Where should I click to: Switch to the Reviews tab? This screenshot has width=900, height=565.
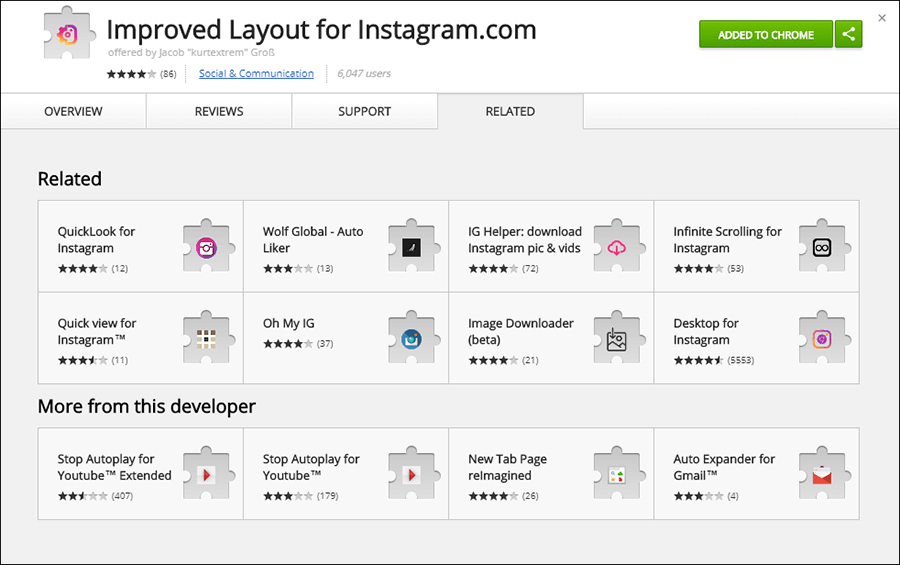coord(219,111)
